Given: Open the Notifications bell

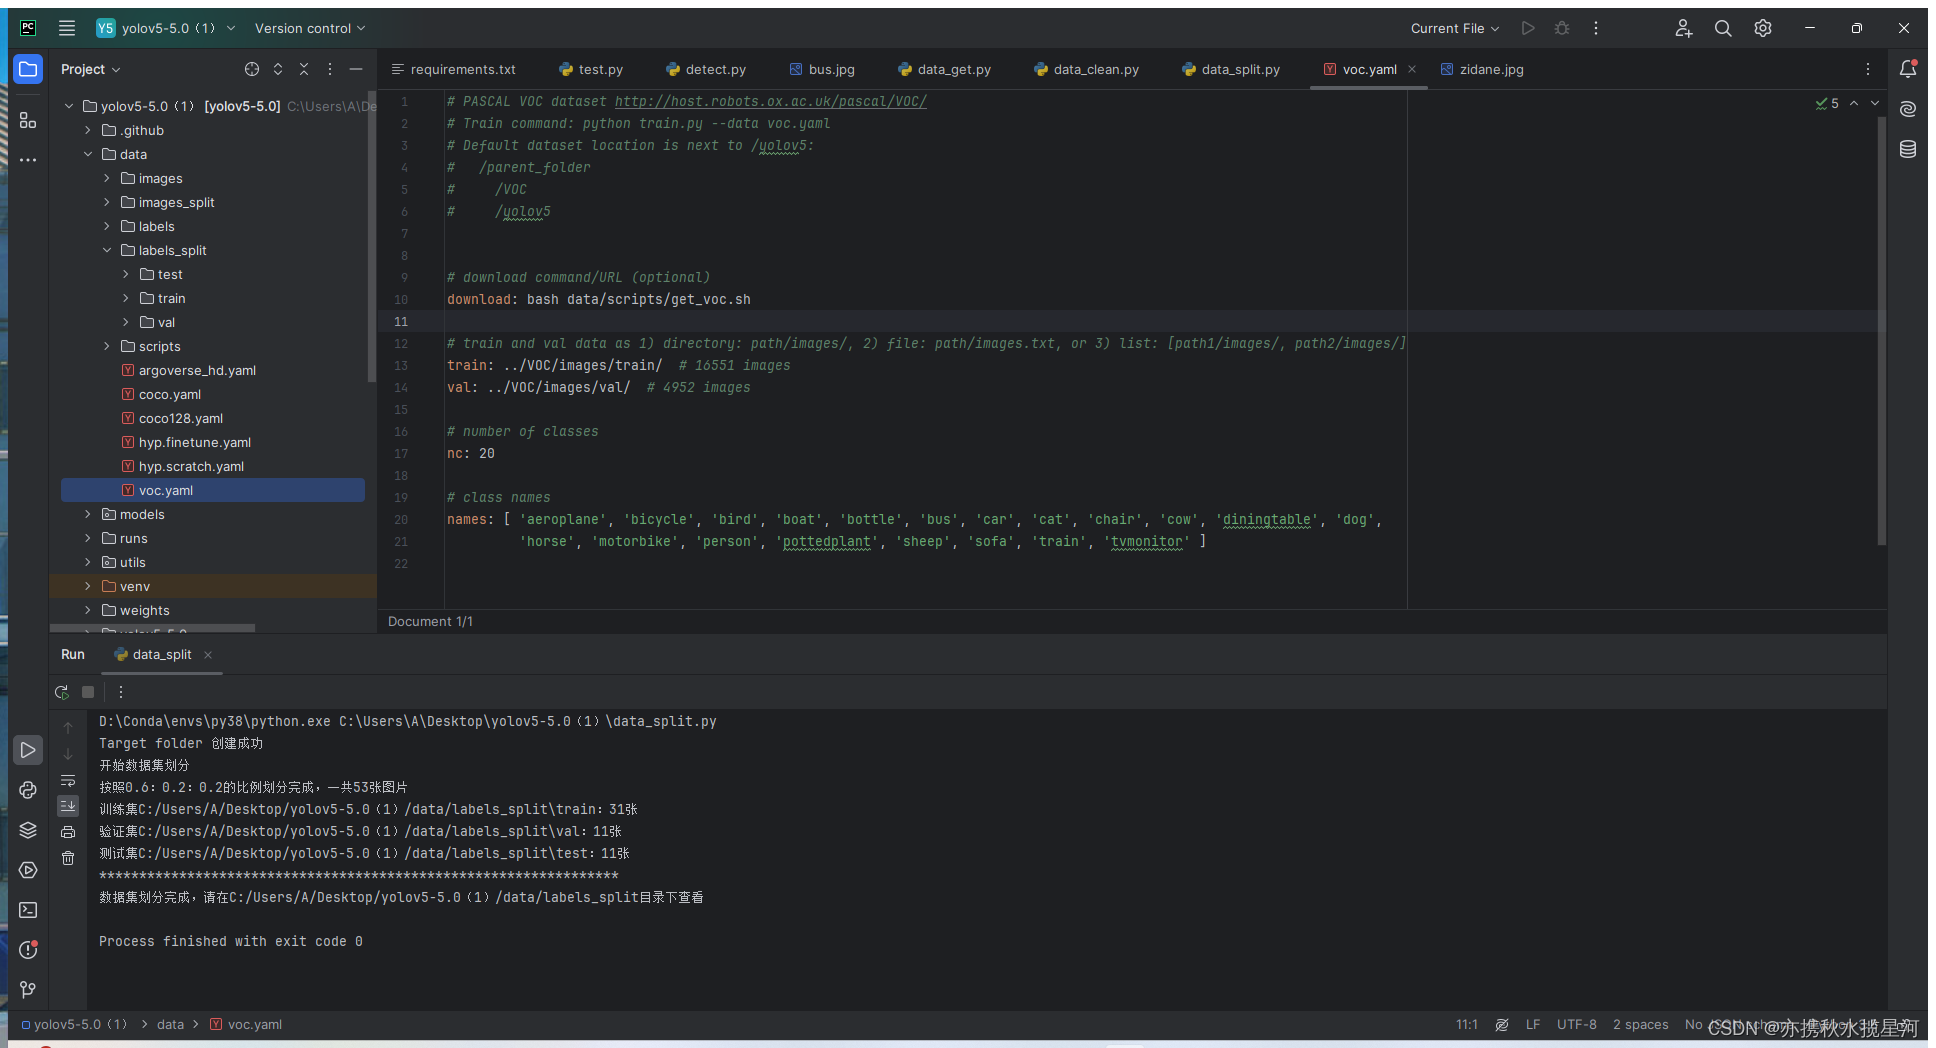Looking at the screenshot, I should pos(1908,69).
